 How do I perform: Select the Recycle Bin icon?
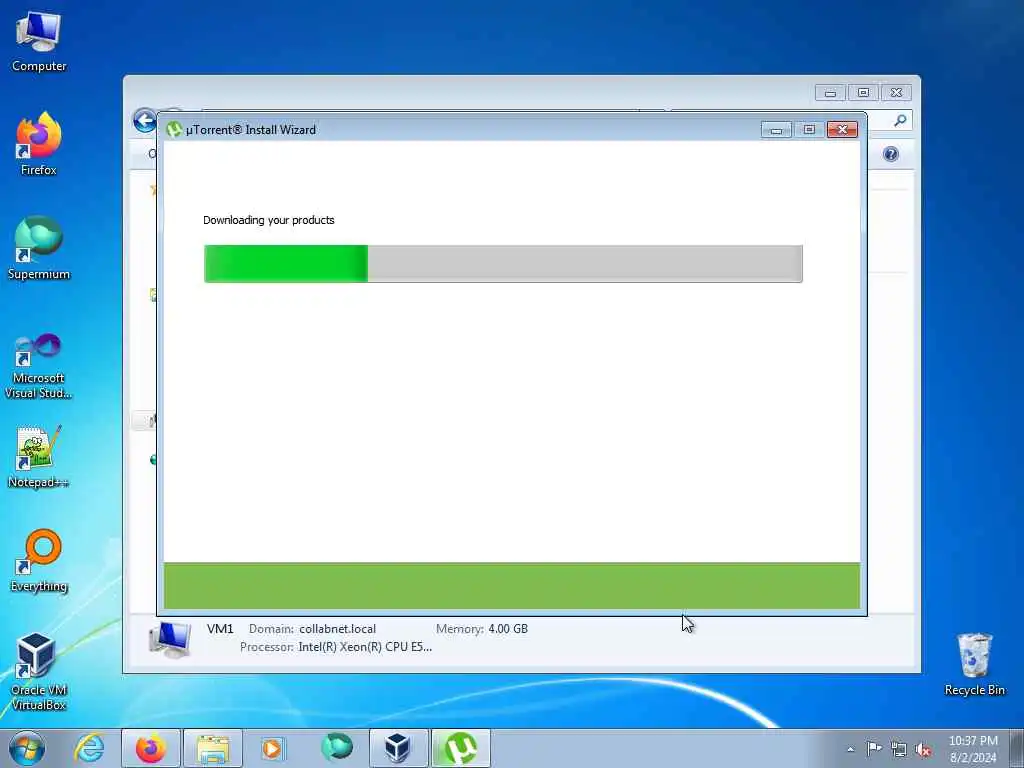(x=974, y=664)
